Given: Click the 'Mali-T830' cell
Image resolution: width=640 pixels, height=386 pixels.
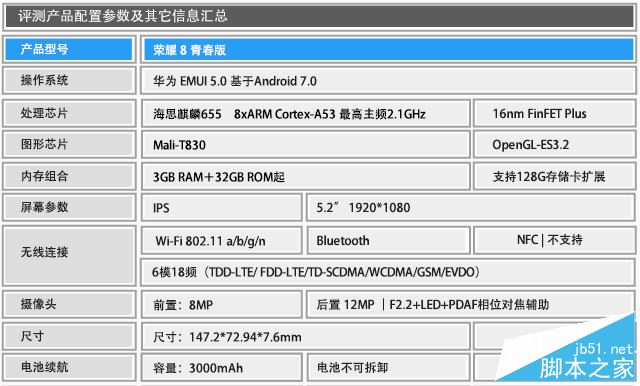Looking at the screenshot, I should coord(306,144).
